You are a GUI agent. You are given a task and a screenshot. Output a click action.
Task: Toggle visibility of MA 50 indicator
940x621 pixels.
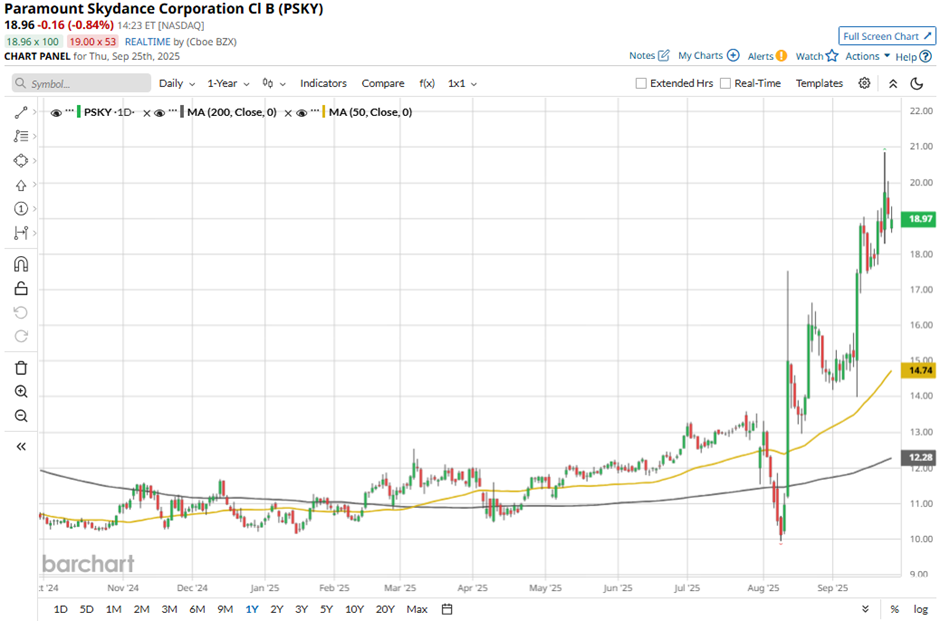click(302, 112)
